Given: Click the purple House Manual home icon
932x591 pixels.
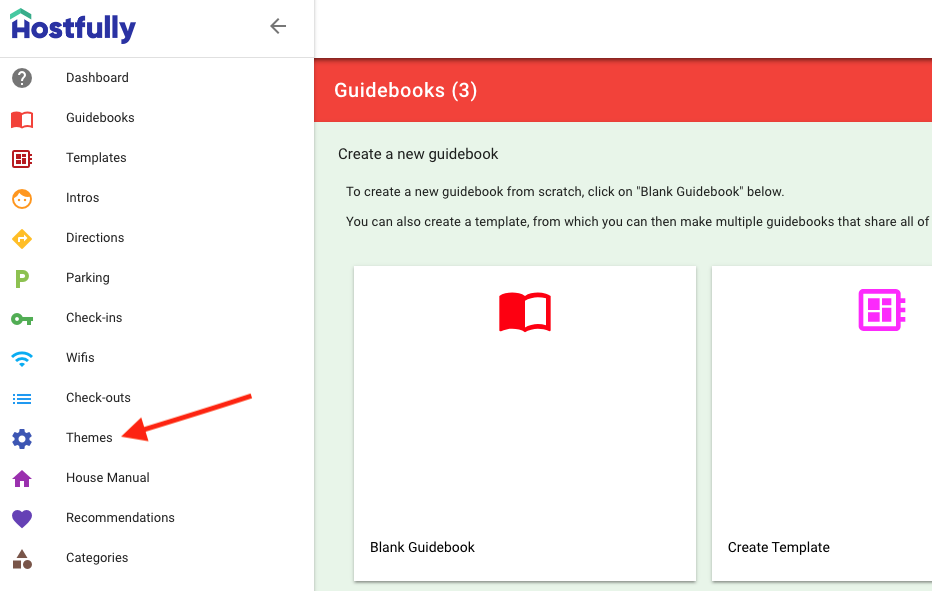Looking at the screenshot, I should coord(22,479).
